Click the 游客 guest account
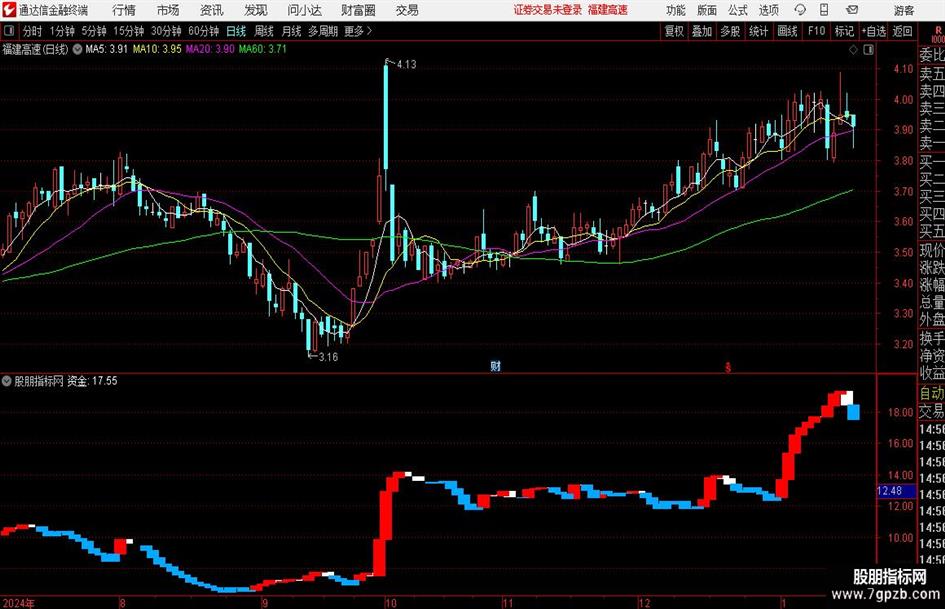This screenshot has width=945, height=609. coord(903,10)
